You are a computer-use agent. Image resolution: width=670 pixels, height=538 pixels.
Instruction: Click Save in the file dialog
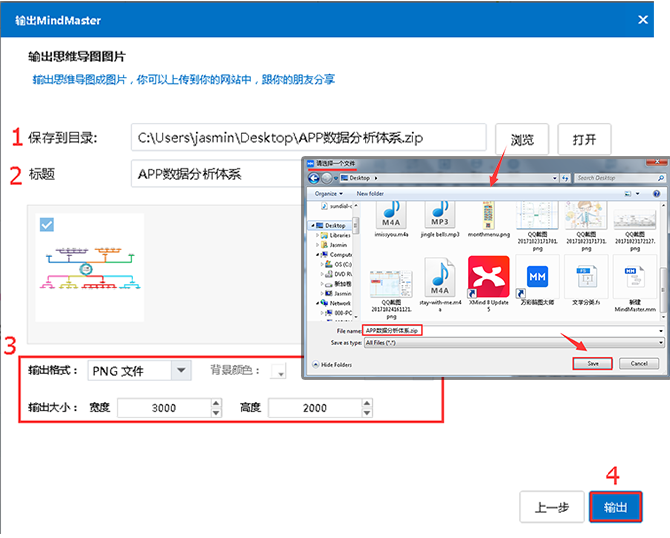click(x=593, y=364)
